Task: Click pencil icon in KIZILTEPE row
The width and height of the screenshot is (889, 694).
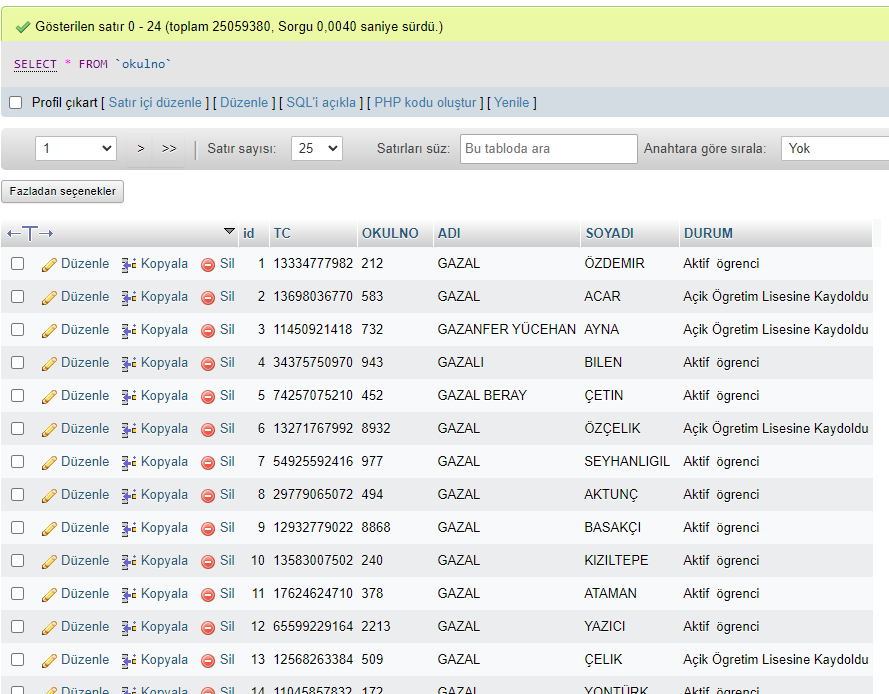Action: [49, 561]
